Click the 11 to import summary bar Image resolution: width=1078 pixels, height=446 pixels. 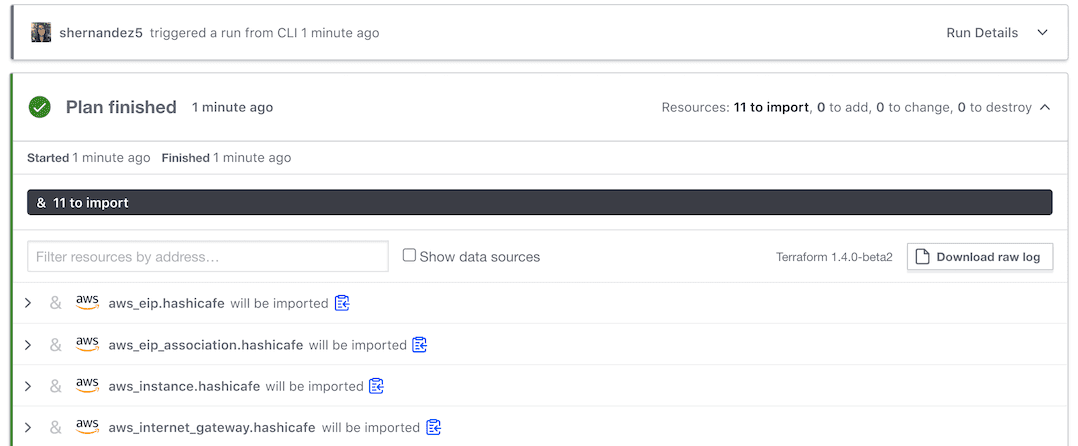point(539,202)
